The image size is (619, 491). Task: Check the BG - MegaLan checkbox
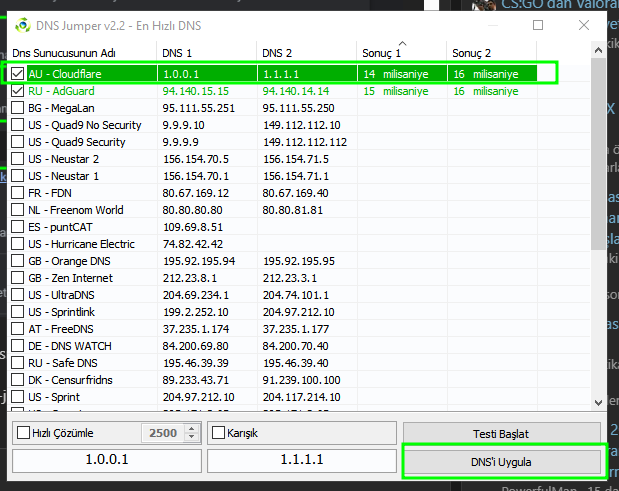click(x=17, y=108)
